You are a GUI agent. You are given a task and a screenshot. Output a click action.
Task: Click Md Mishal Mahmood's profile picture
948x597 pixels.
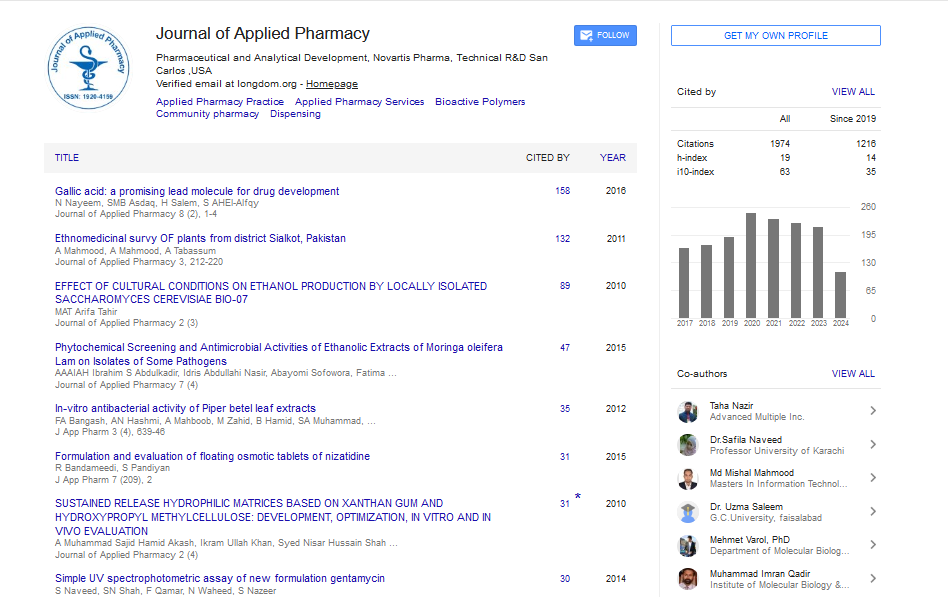pyautogui.click(x=688, y=478)
